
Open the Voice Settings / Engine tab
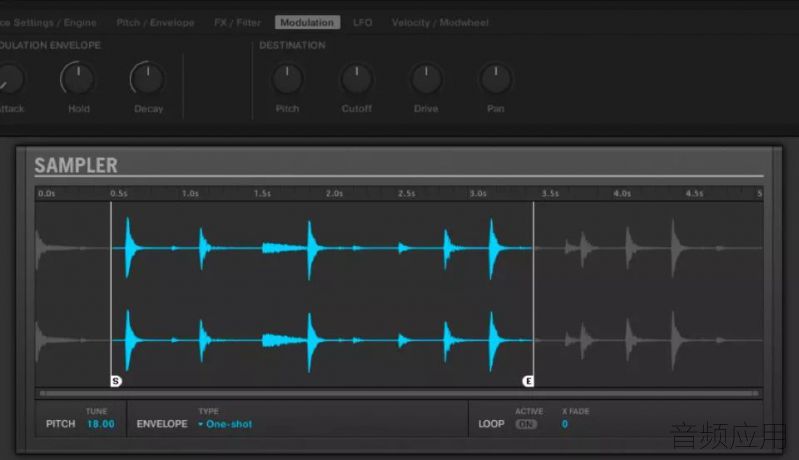coord(48,22)
